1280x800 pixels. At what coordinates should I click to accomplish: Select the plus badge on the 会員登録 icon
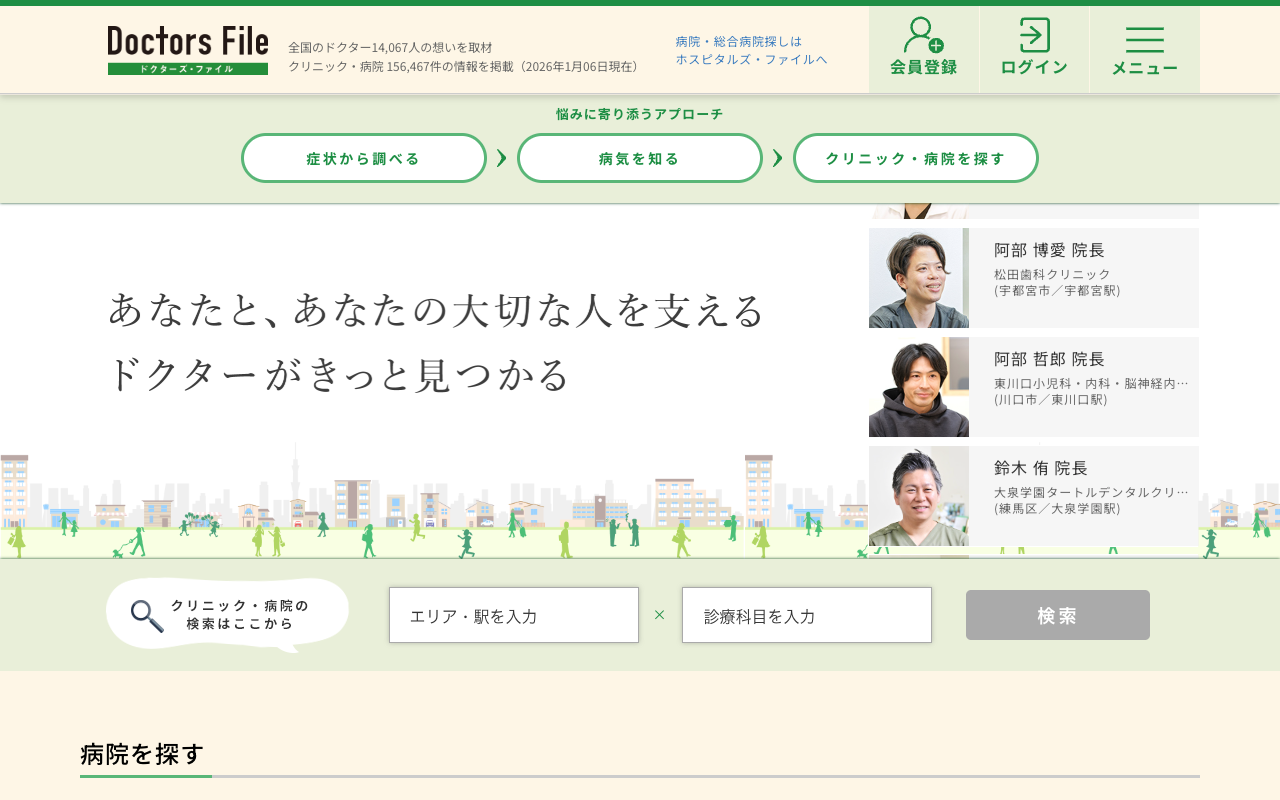[936, 44]
